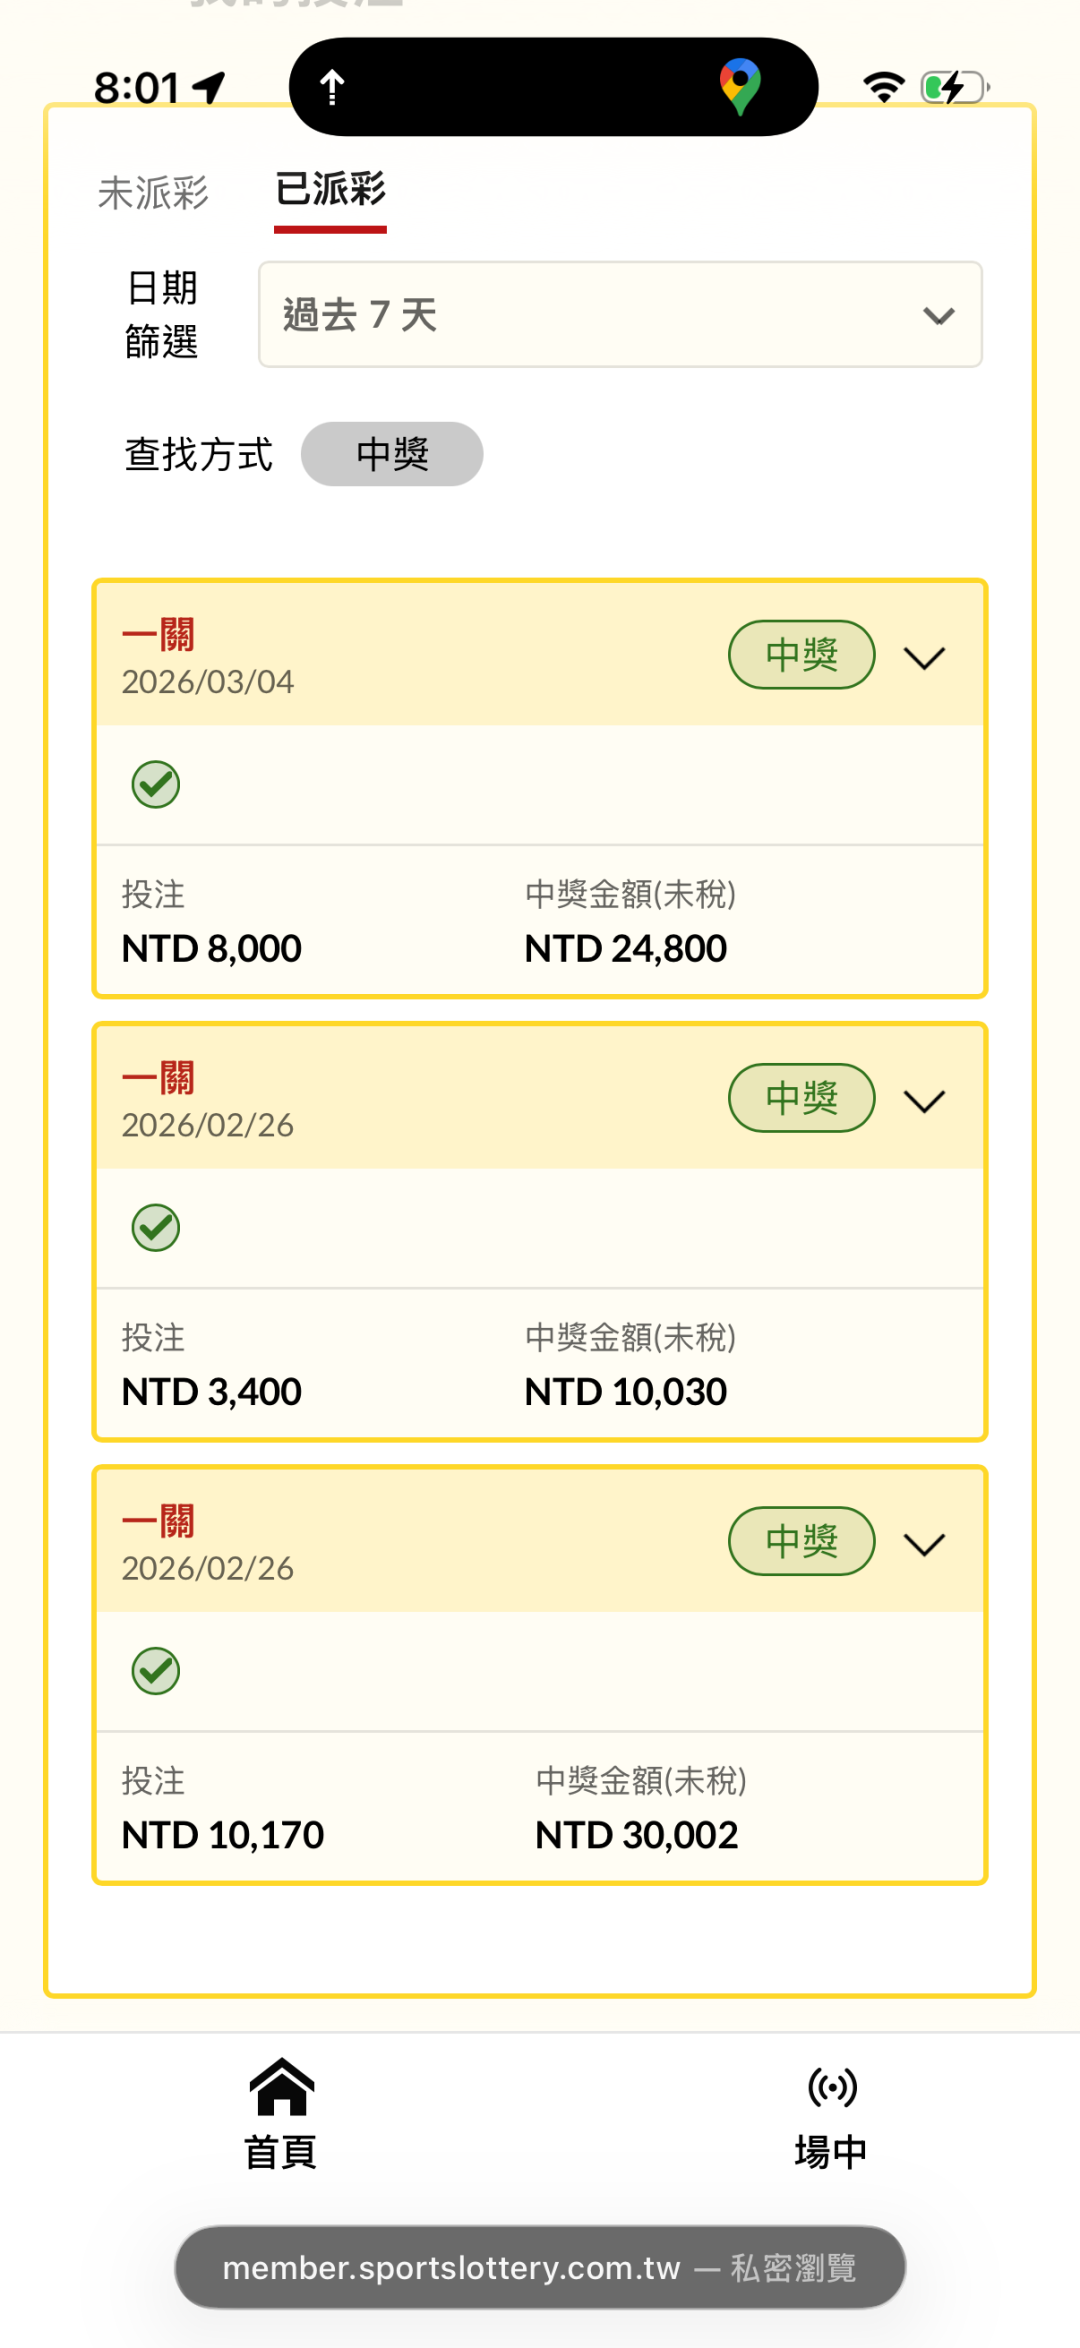The width and height of the screenshot is (1080, 2348).
Task: Click green checkmark on the 2026/03/04 ticket
Action: pos(156,785)
